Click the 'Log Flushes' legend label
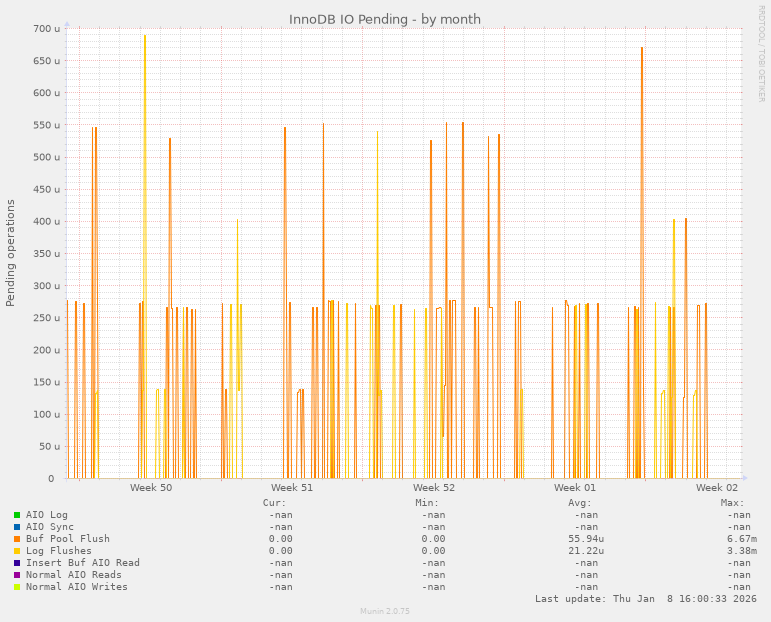Viewport: 771px width, 622px height. pyautogui.click(x=59, y=551)
